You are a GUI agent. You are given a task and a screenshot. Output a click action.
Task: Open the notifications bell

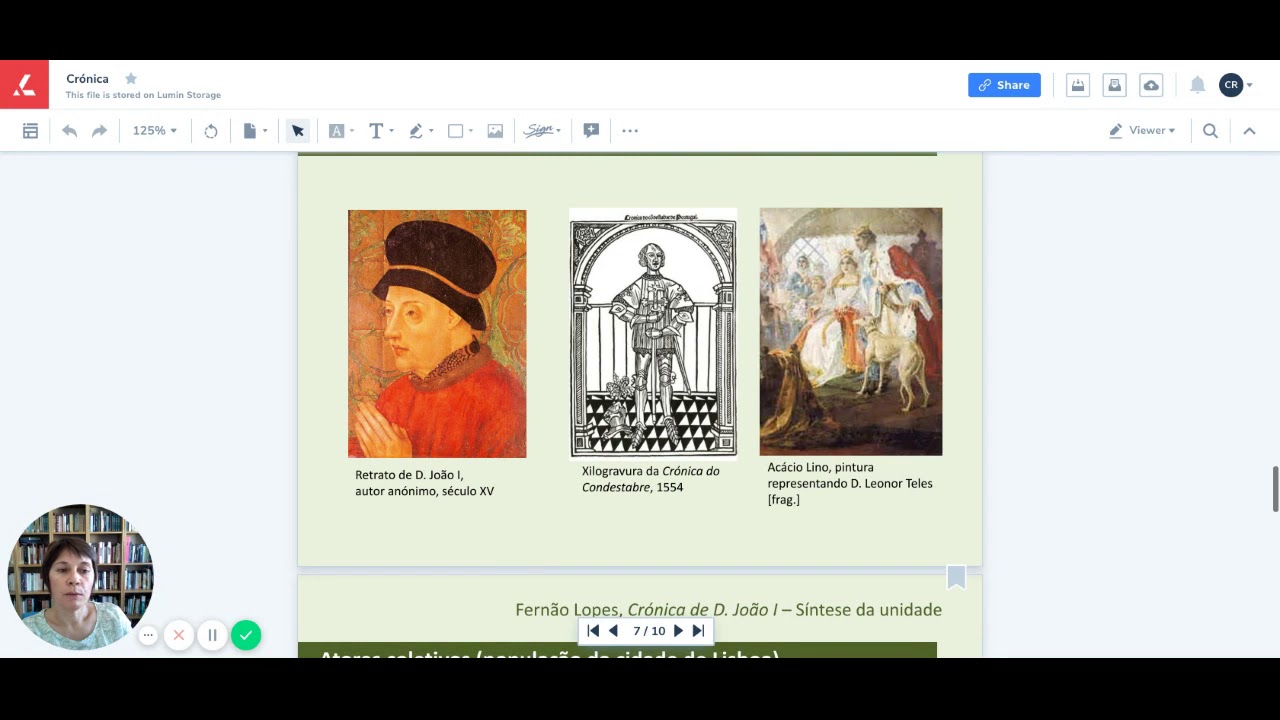pyautogui.click(x=1197, y=85)
